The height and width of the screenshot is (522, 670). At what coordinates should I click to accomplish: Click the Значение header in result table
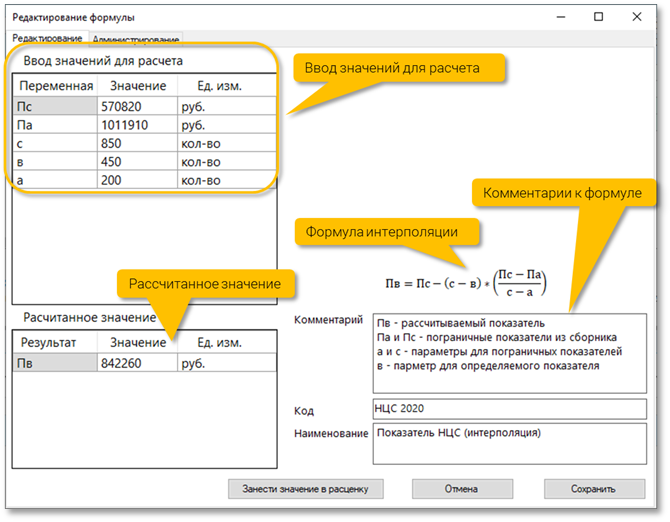click(138, 343)
